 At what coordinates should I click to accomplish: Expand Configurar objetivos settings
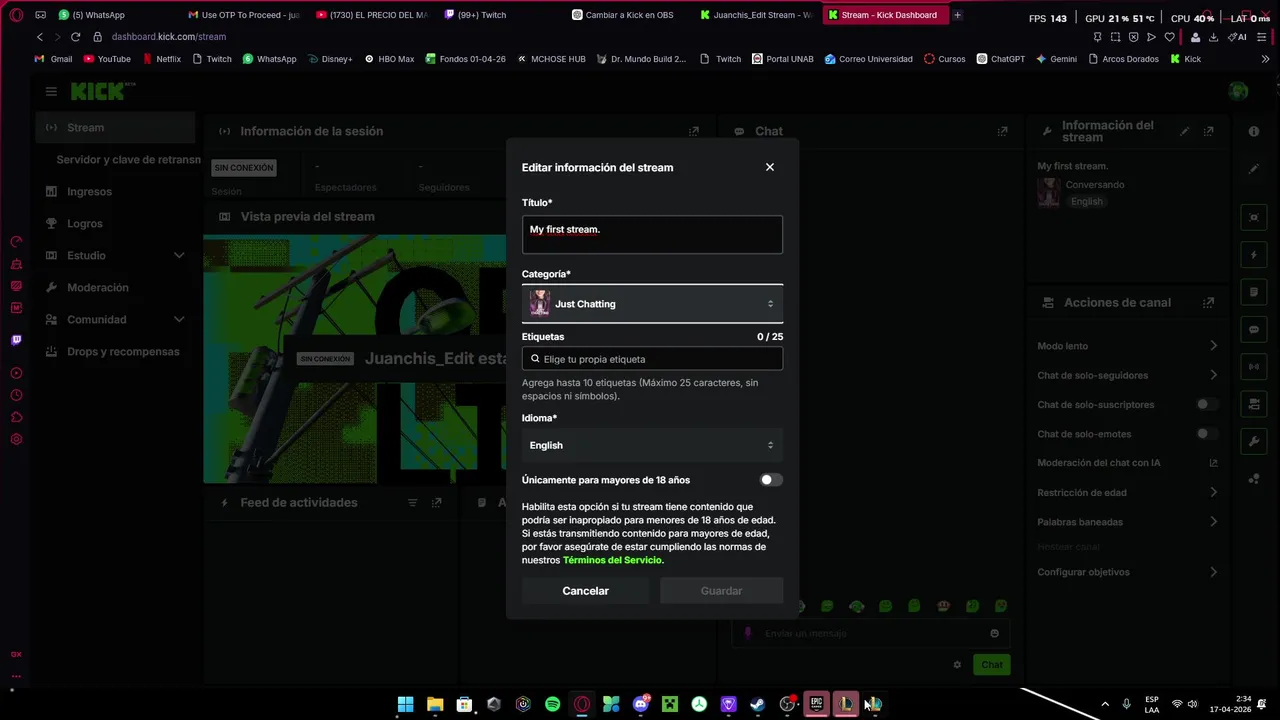tap(1213, 572)
